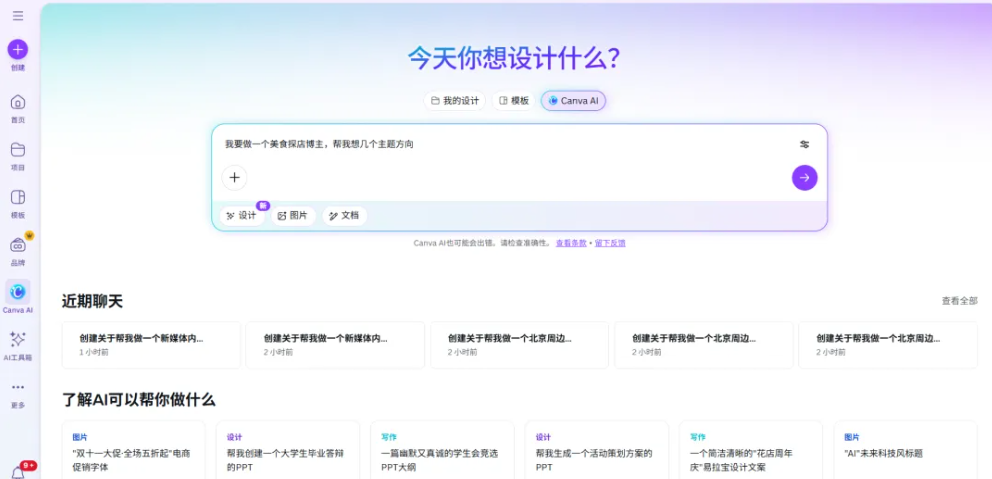Click the plus attachment button in prompt box

[234, 178]
